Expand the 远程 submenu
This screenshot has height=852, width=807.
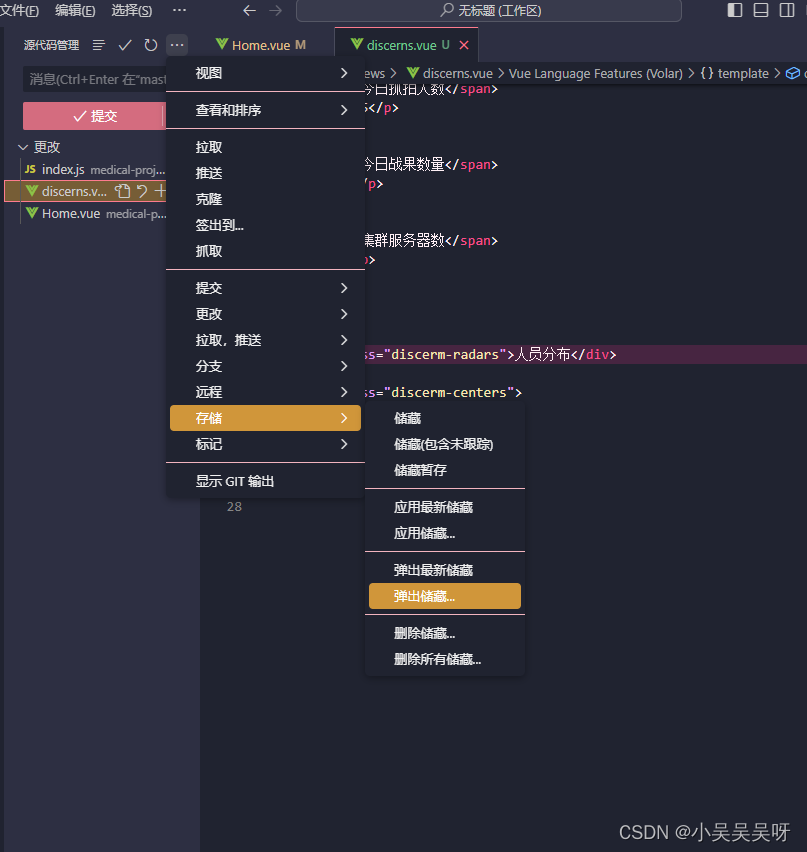[x=265, y=391]
